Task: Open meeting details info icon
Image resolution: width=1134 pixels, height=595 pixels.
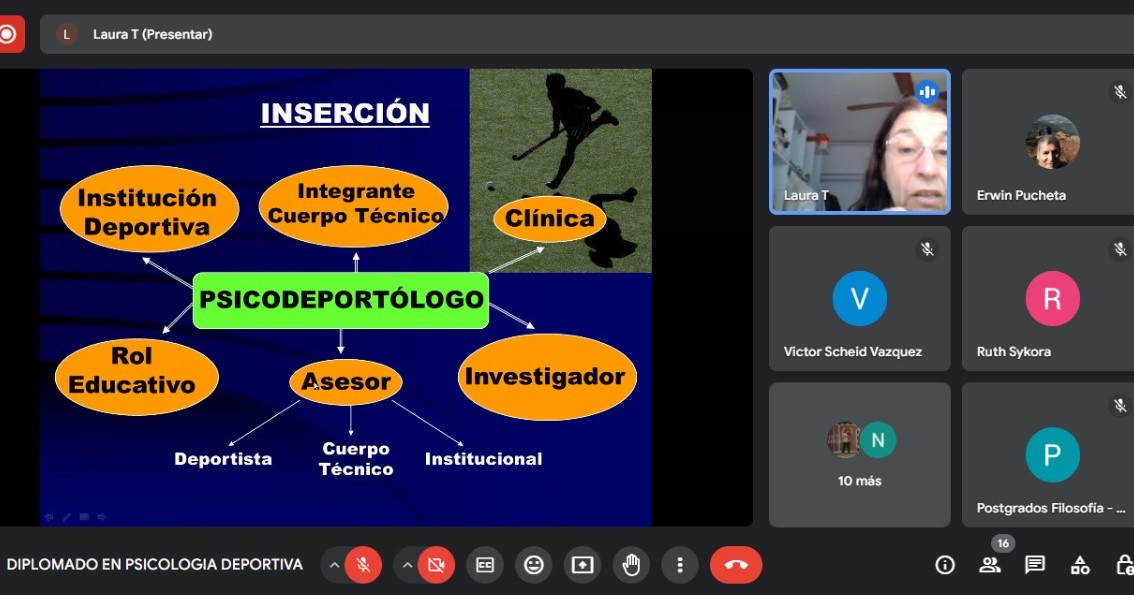Action: 945,565
